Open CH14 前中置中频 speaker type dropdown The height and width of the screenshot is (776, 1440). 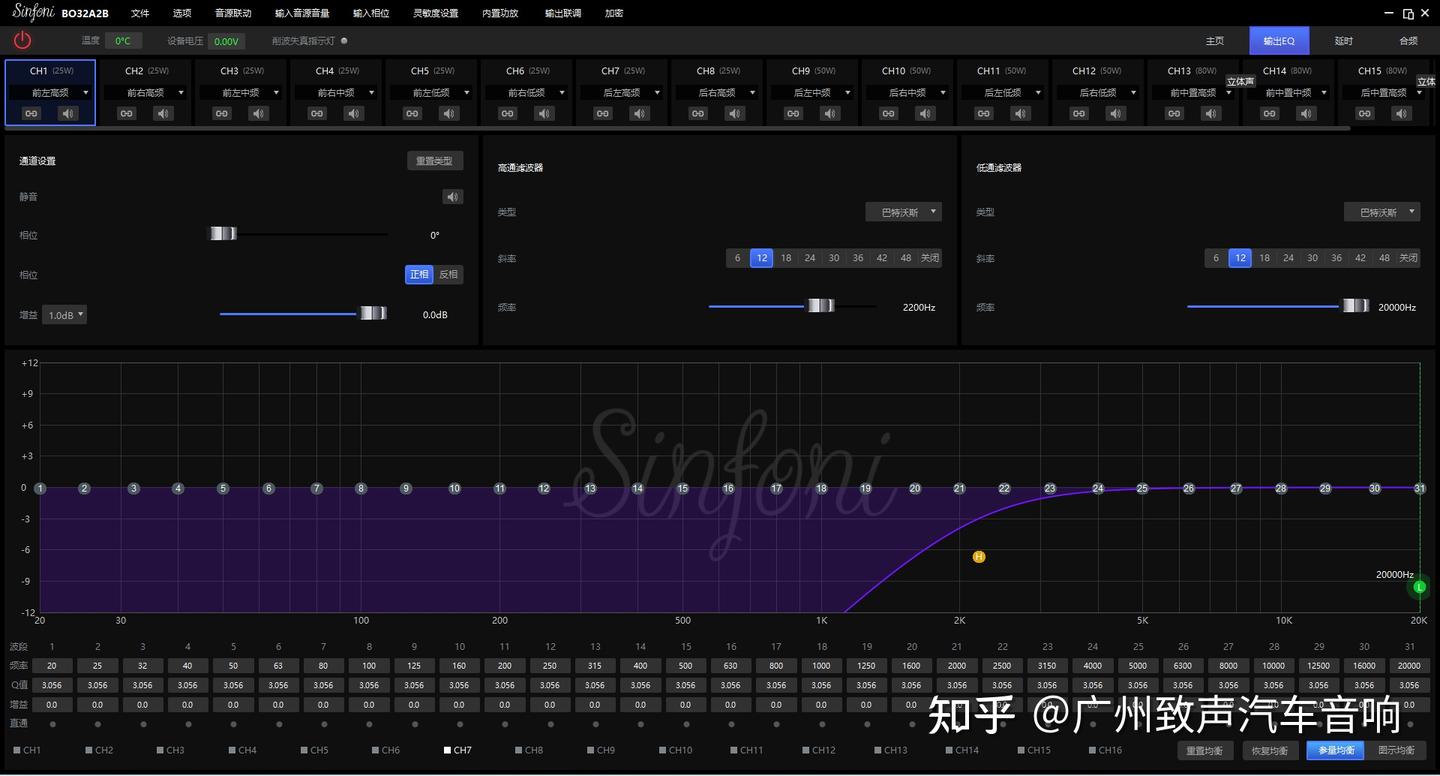point(1288,92)
